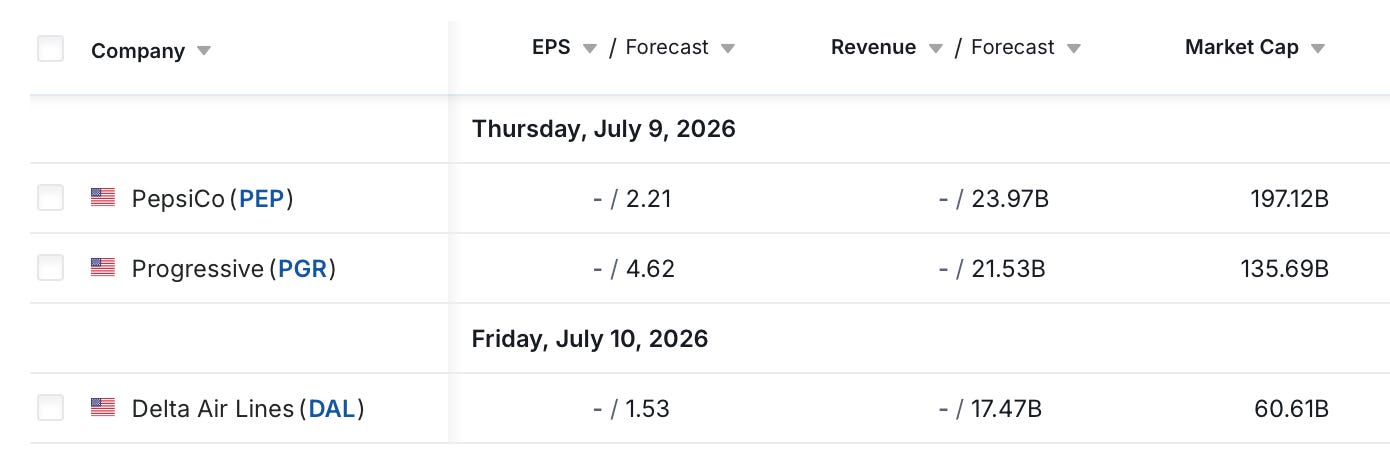1390x472 pixels.
Task: Click the Revenue column header label
Action: [874, 47]
